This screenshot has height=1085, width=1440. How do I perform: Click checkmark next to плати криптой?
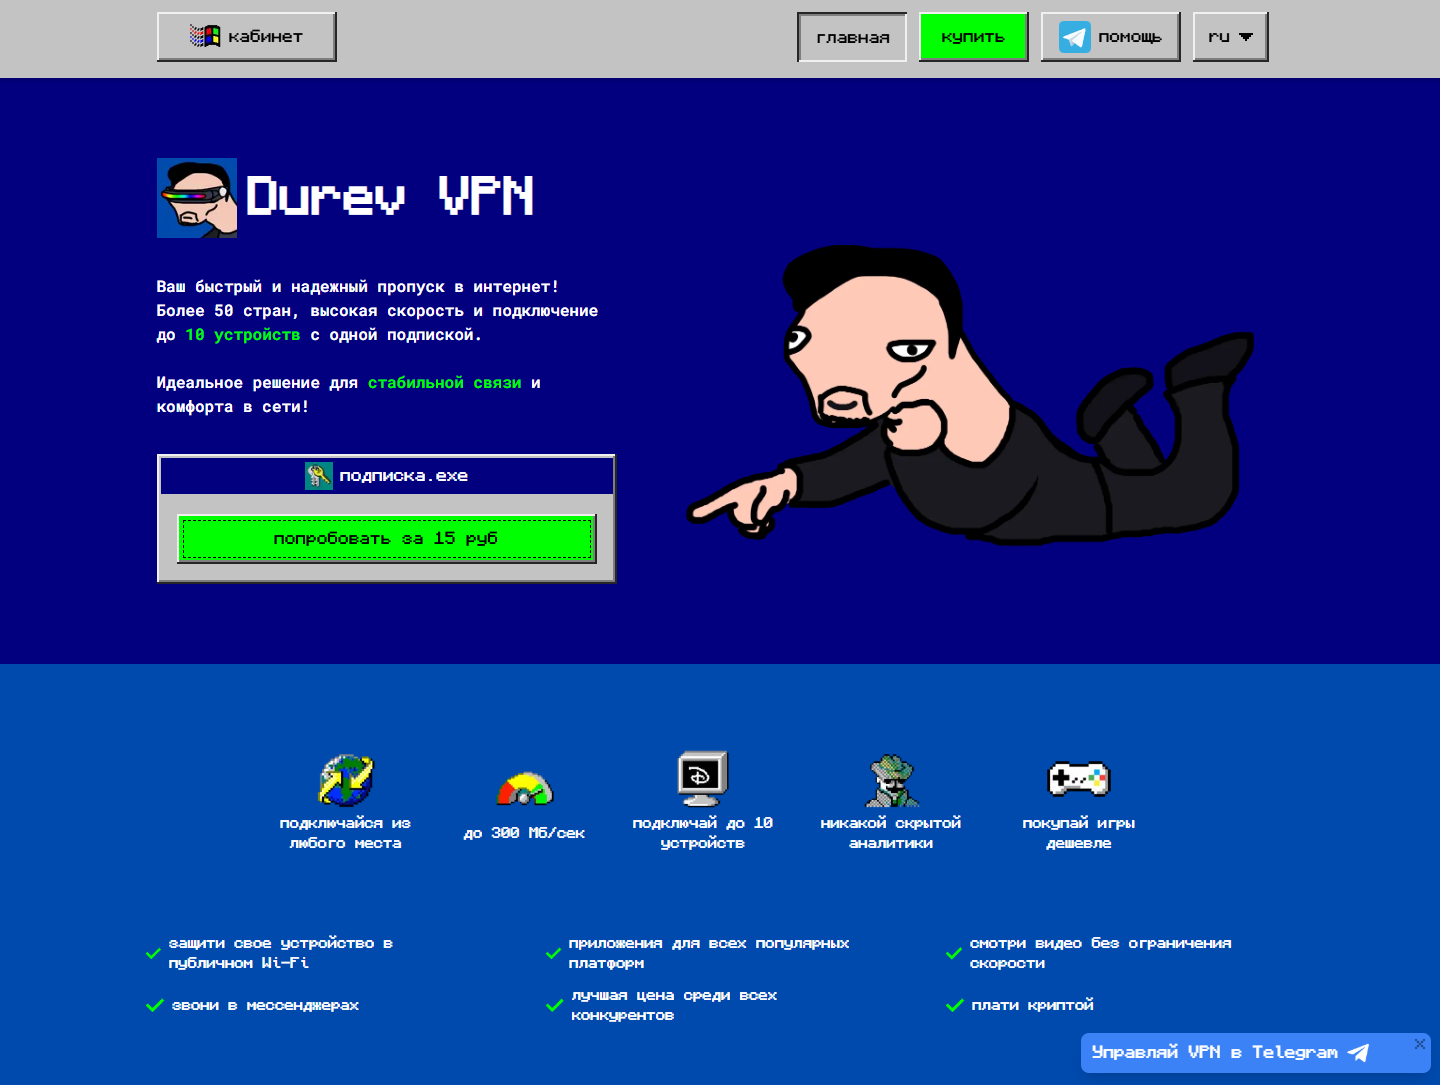954,1005
